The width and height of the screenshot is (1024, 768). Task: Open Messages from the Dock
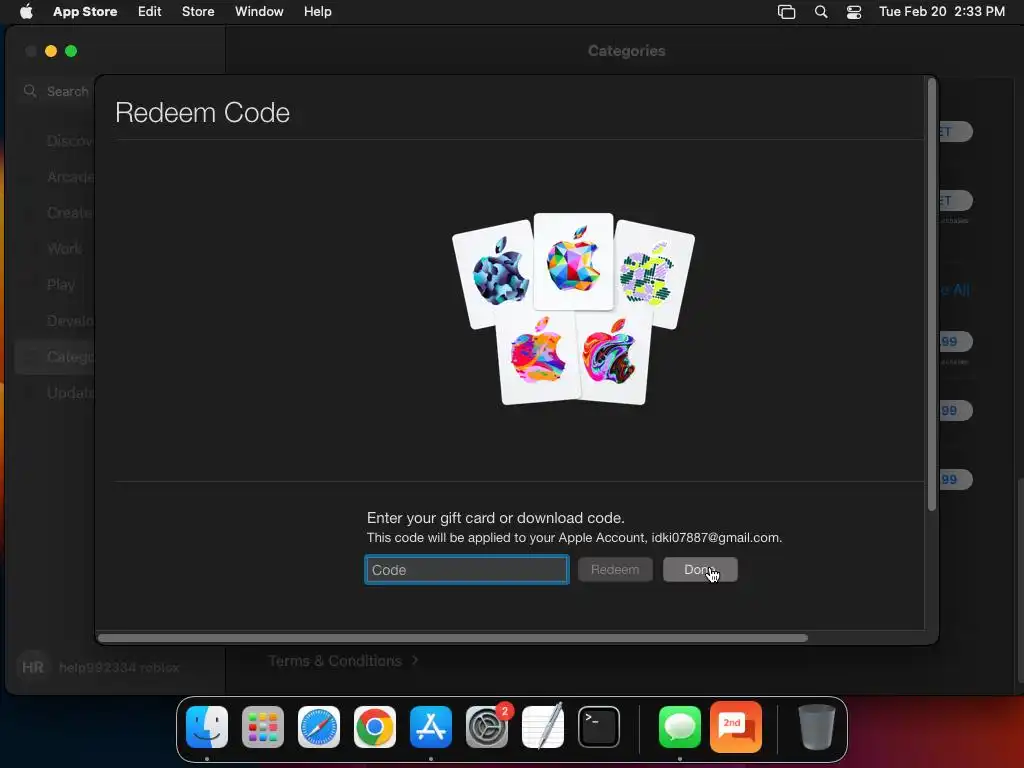680,727
